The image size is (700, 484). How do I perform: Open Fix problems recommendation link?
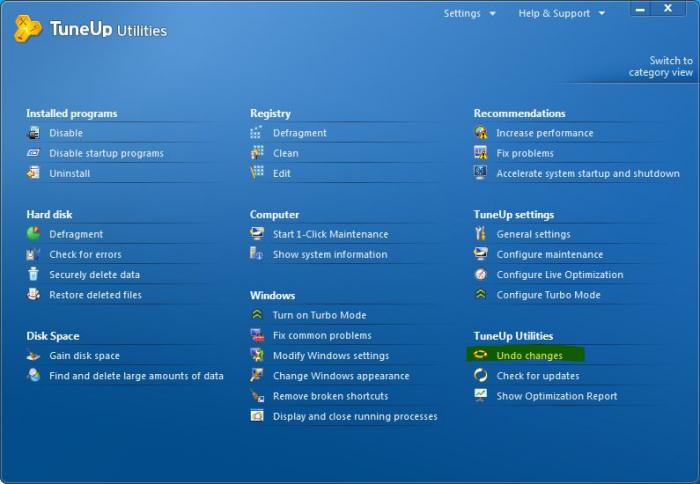pyautogui.click(x=525, y=153)
